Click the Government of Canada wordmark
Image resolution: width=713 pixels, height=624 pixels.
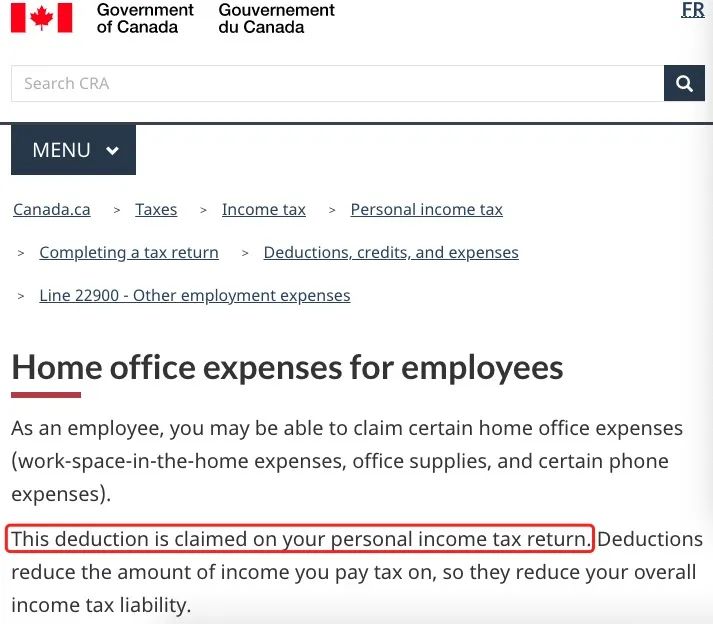click(x=145, y=18)
